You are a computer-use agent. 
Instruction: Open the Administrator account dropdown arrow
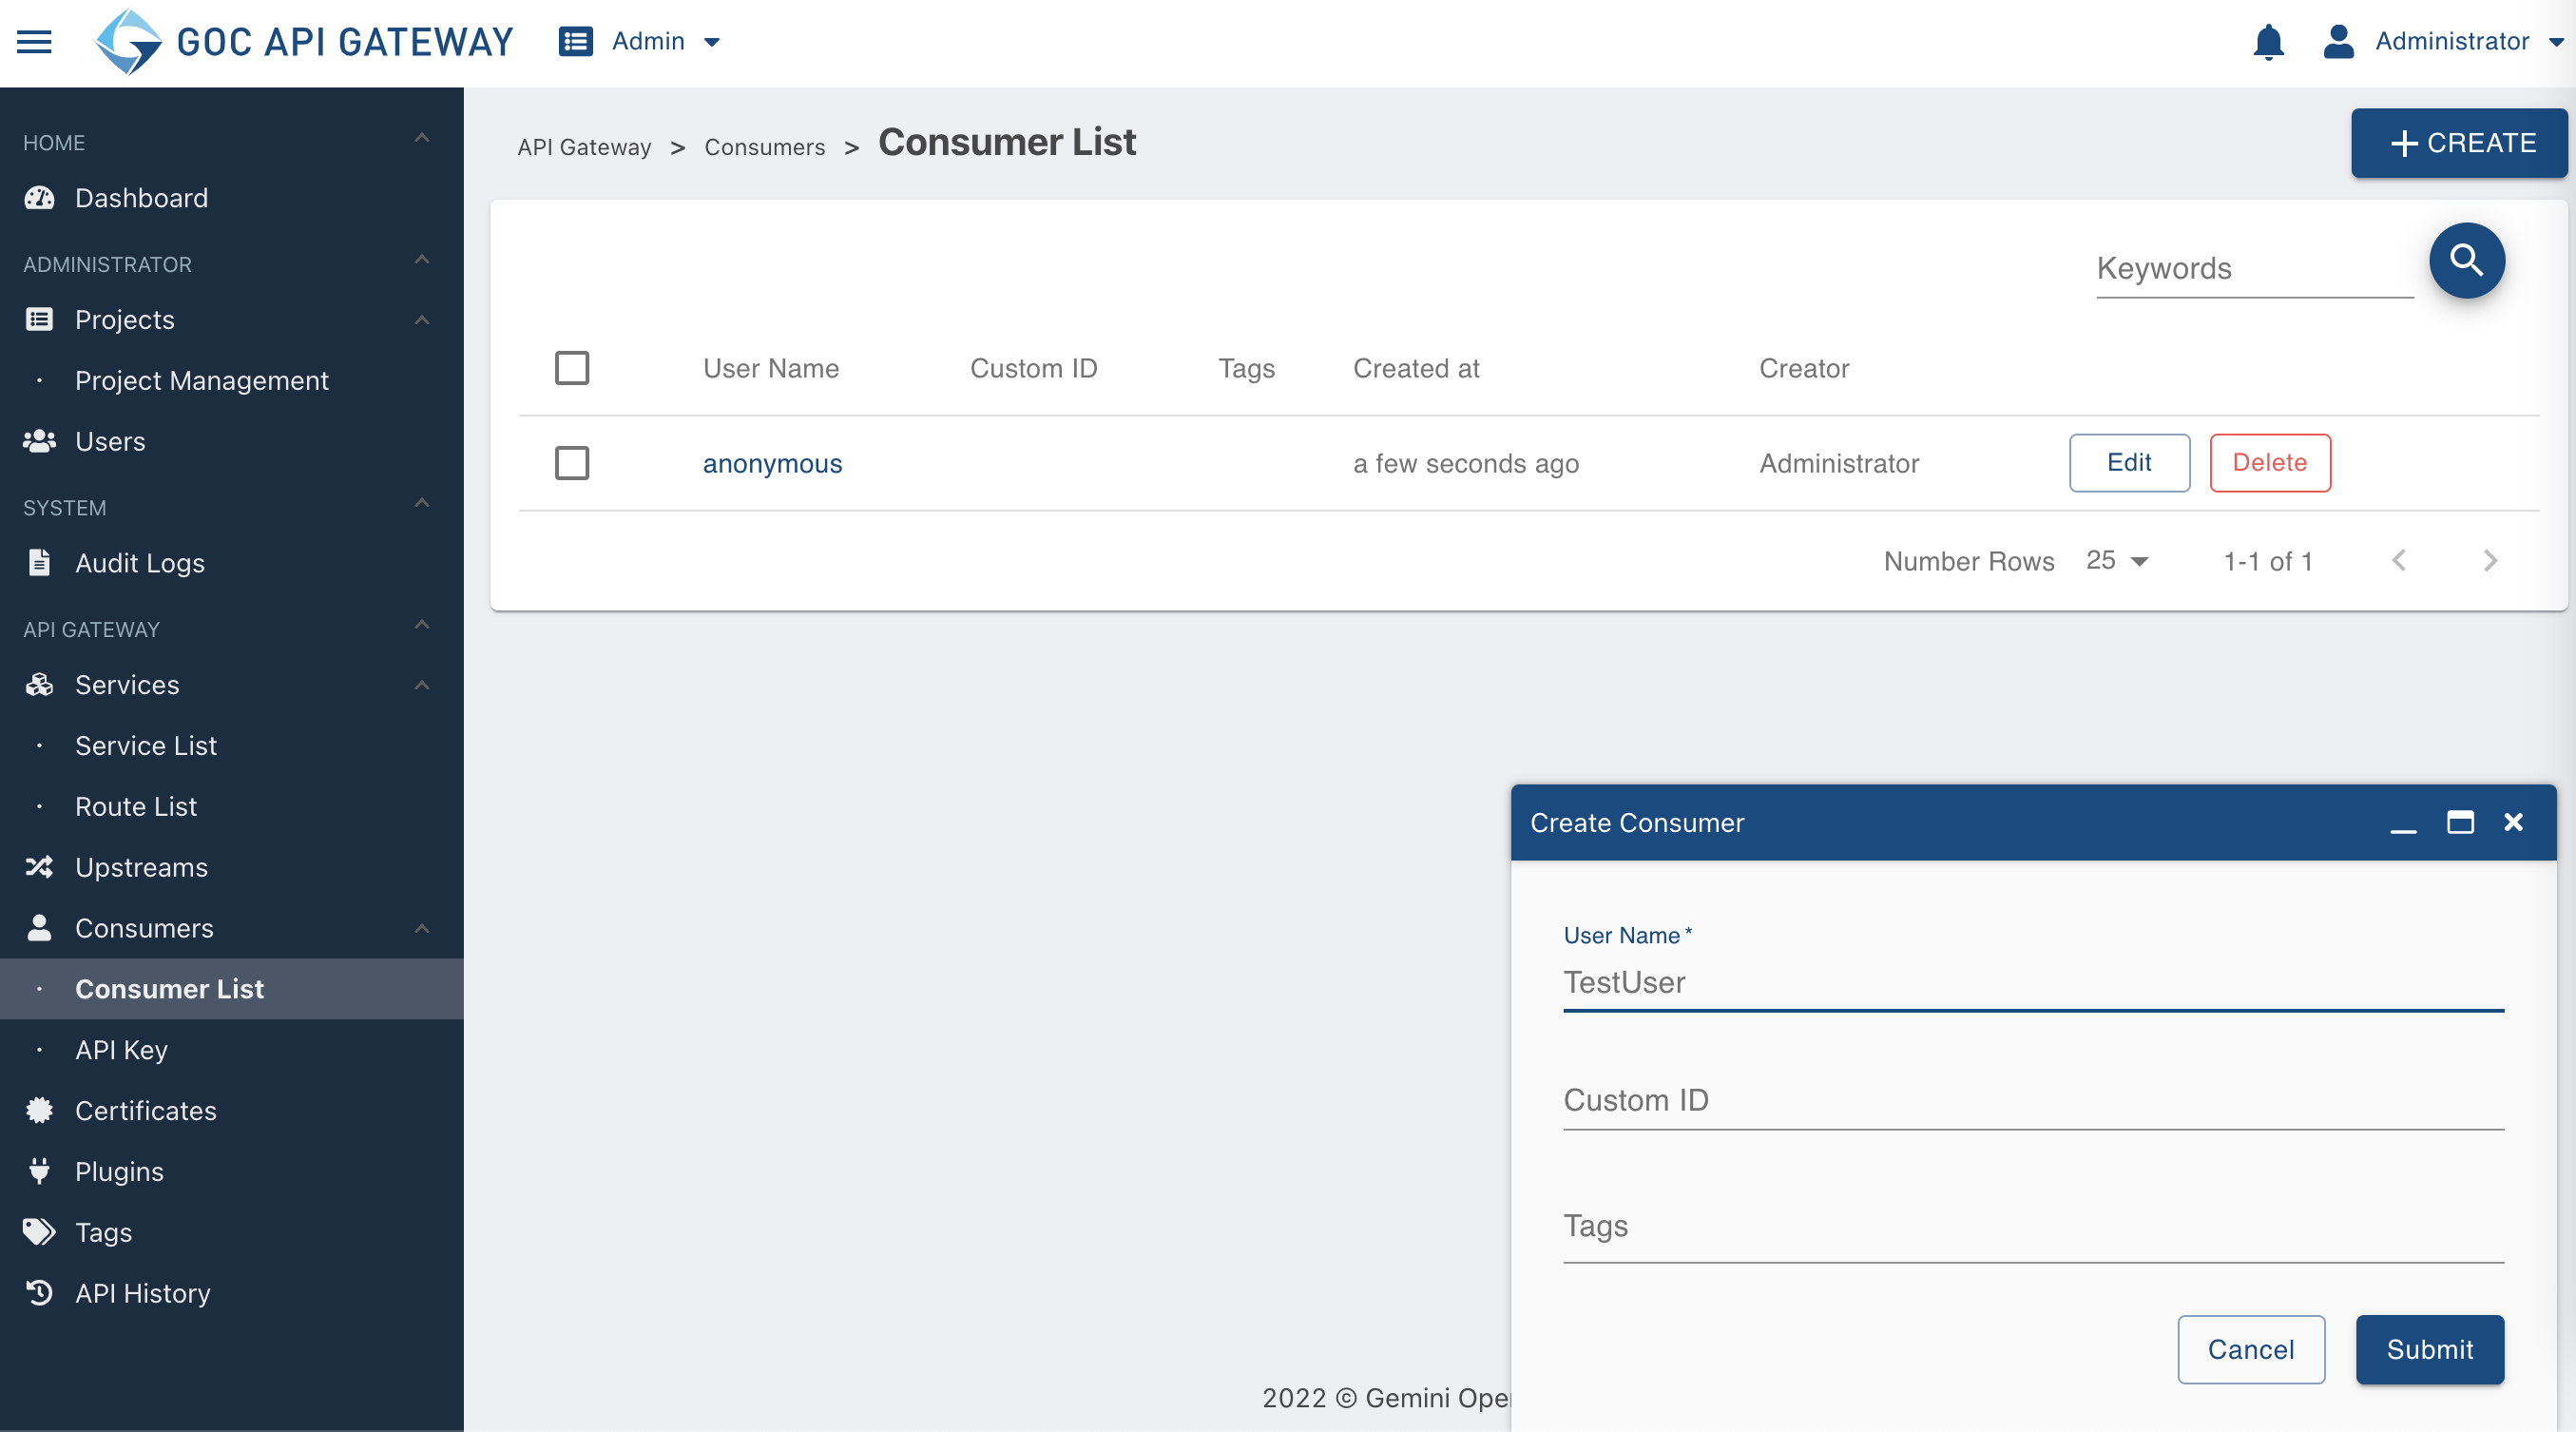pos(2556,43)
